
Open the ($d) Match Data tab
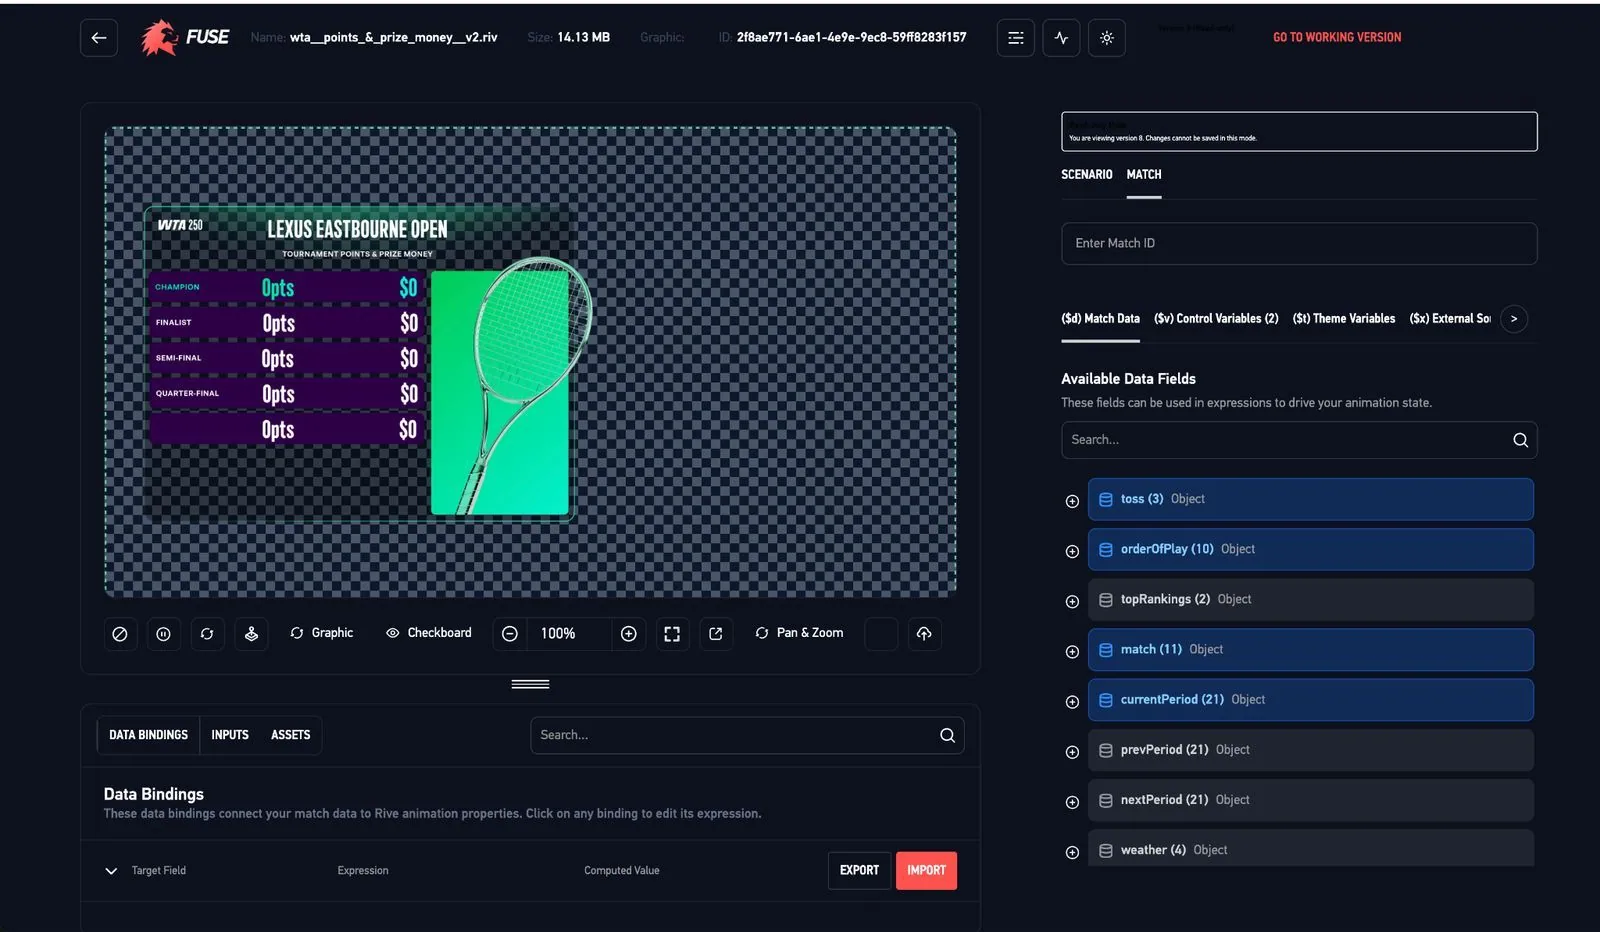1100,319
